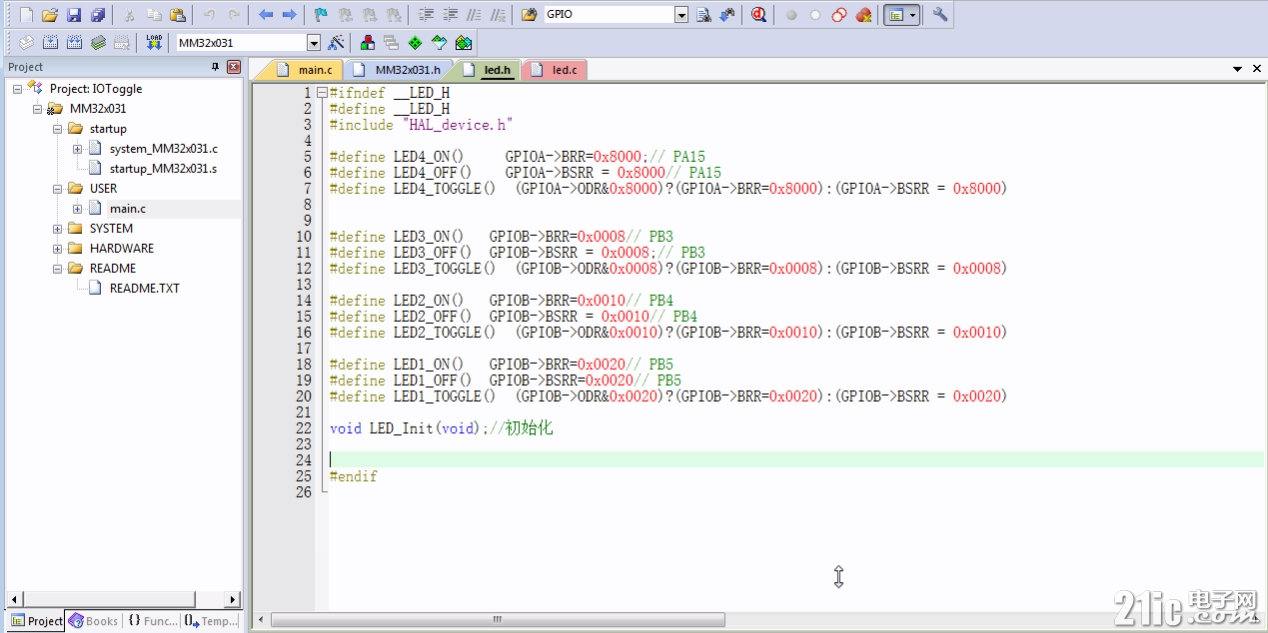Expand the HARDWARE folder
The width and height of the screenshot is (1268, 633).
coord(57,249)
